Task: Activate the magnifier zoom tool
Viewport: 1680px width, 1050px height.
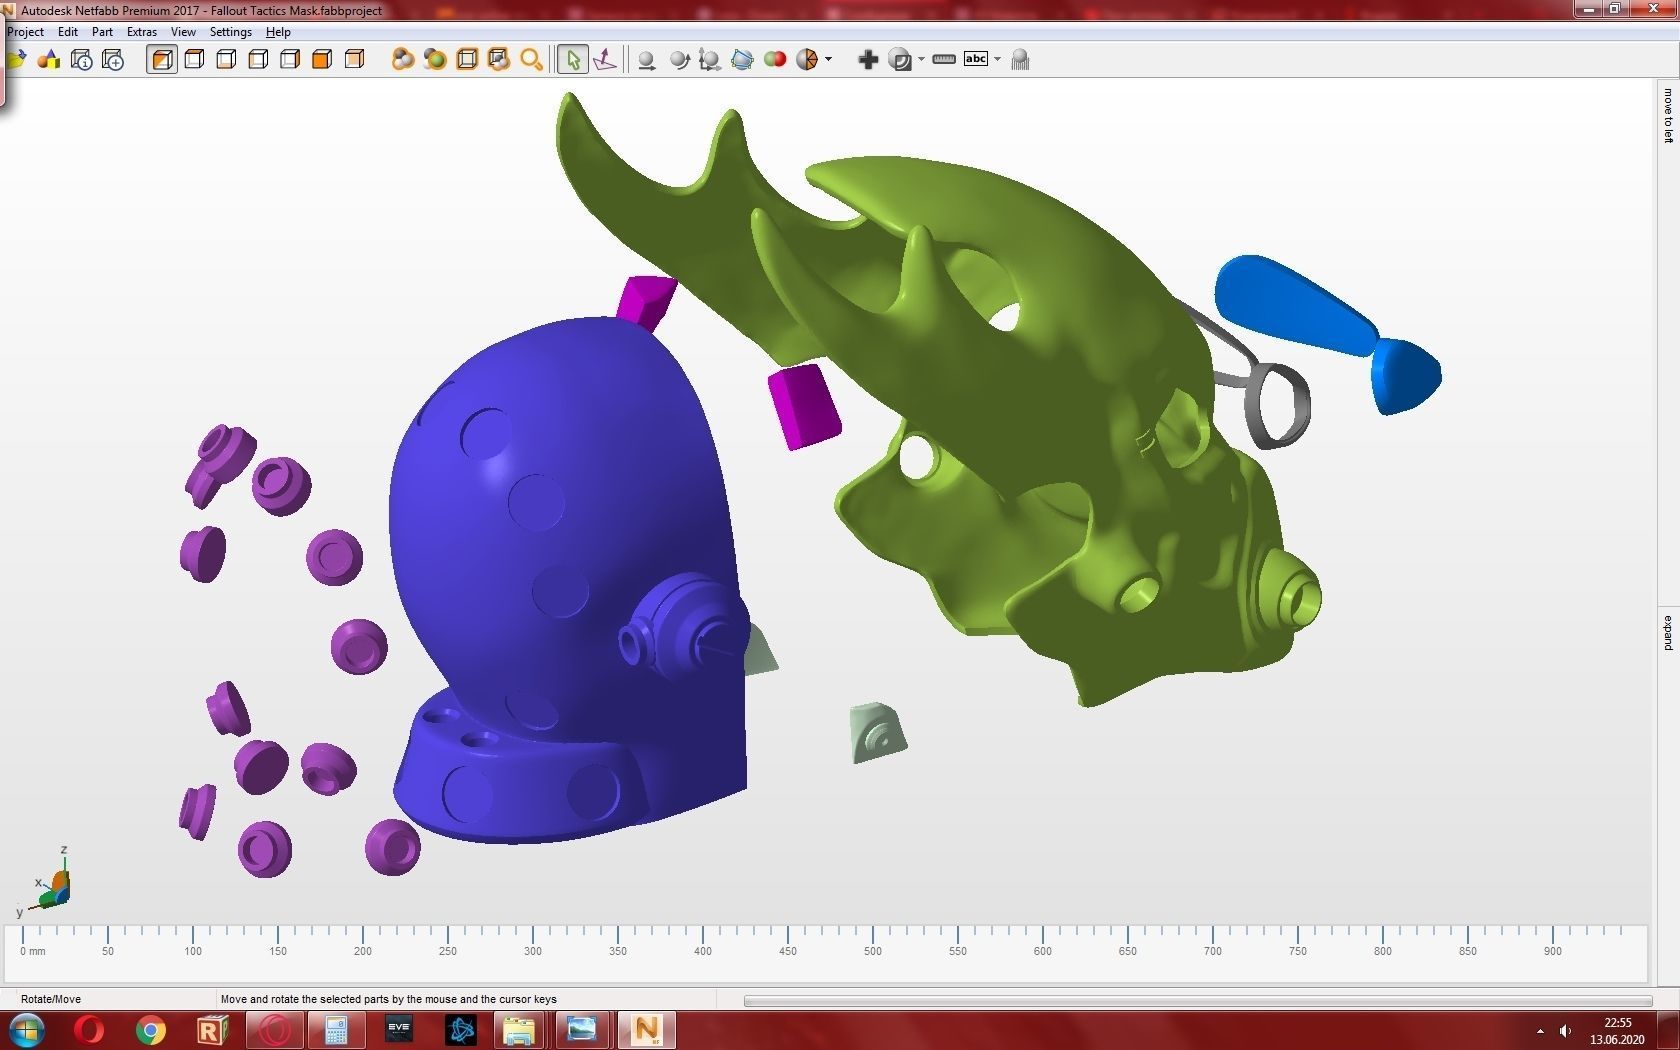Action: [x=531, y=60]
